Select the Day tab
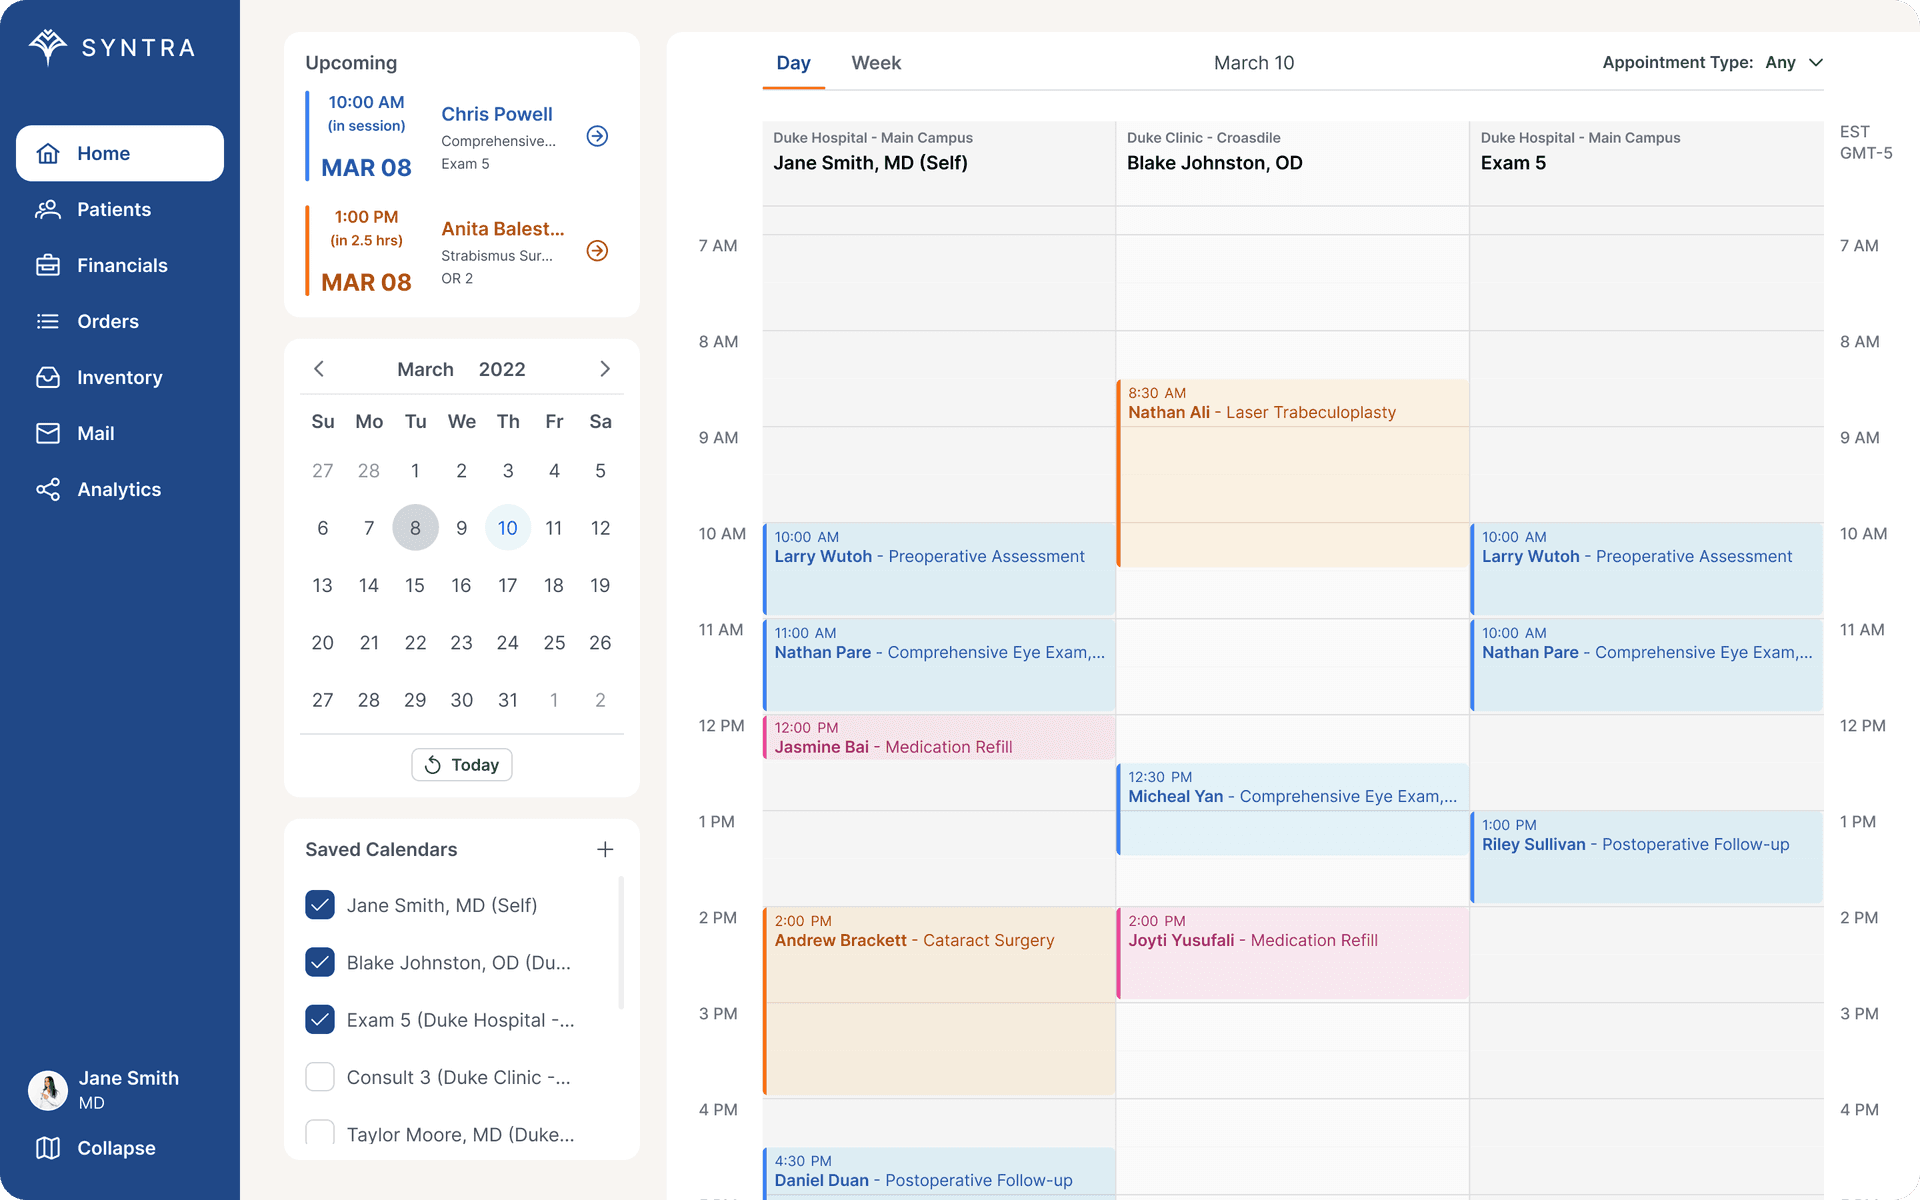This screenshot has height=1200, width=1920. point(793,63)
